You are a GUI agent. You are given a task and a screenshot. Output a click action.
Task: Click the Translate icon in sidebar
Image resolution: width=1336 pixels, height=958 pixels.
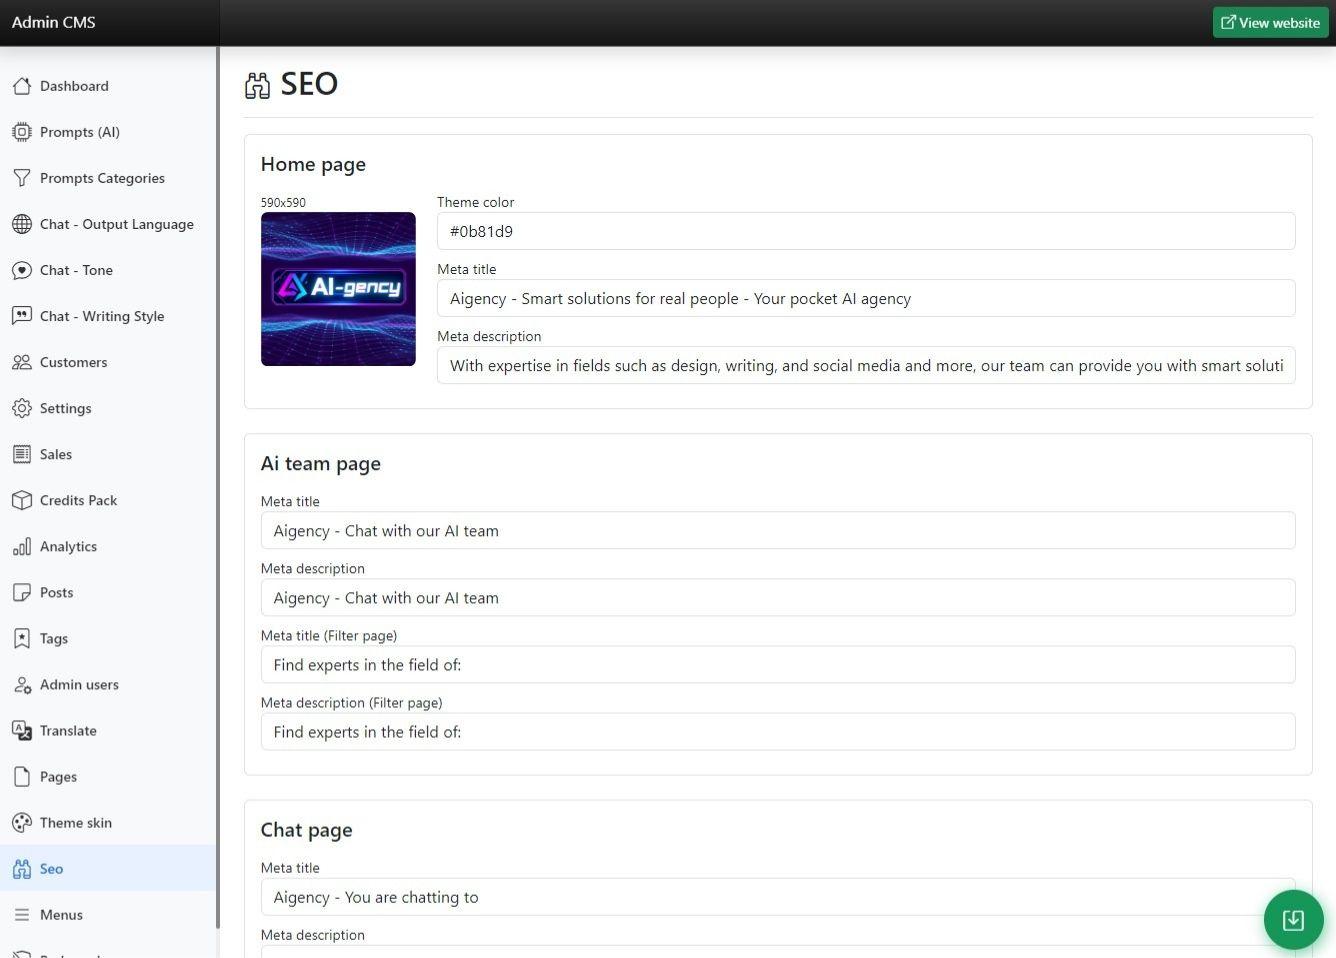22,731
